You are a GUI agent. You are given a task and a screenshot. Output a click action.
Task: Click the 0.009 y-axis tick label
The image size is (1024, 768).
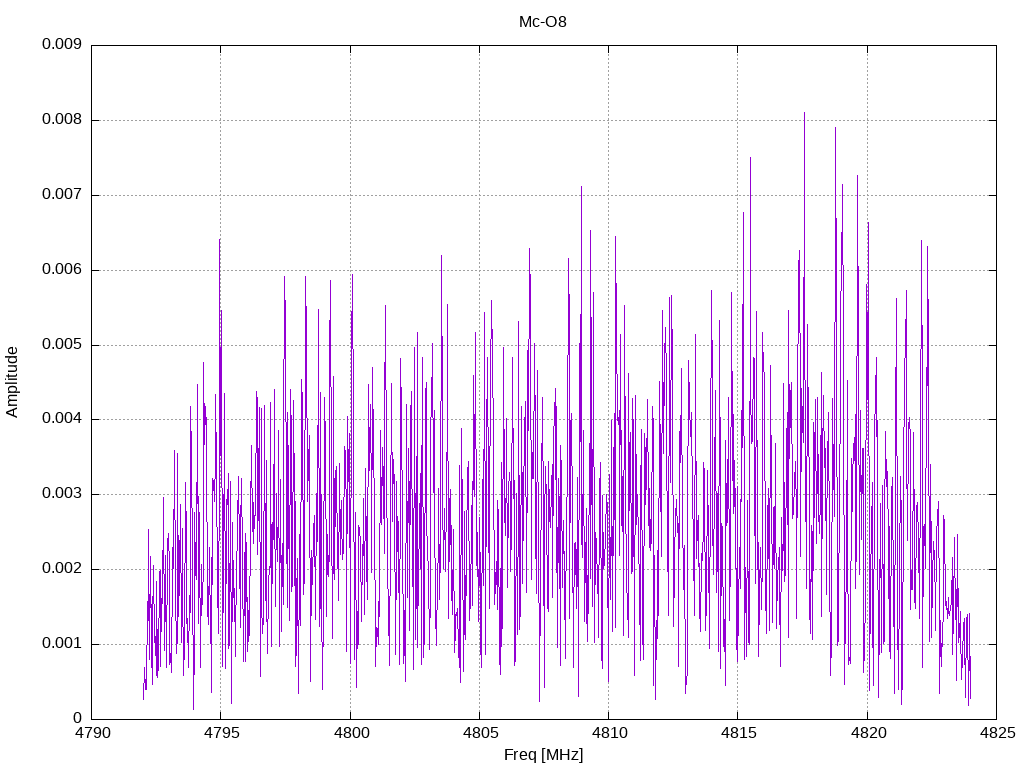(62, 44)
